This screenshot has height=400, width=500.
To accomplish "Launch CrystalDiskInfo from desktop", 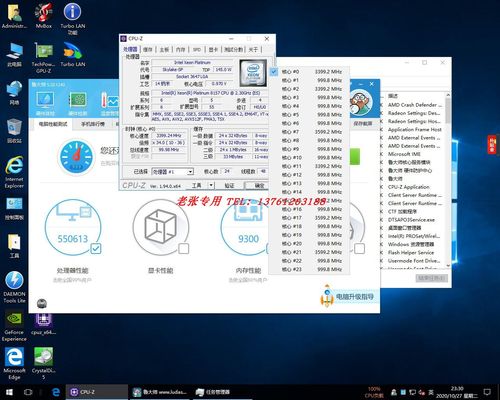I will [x=43, y=364].
